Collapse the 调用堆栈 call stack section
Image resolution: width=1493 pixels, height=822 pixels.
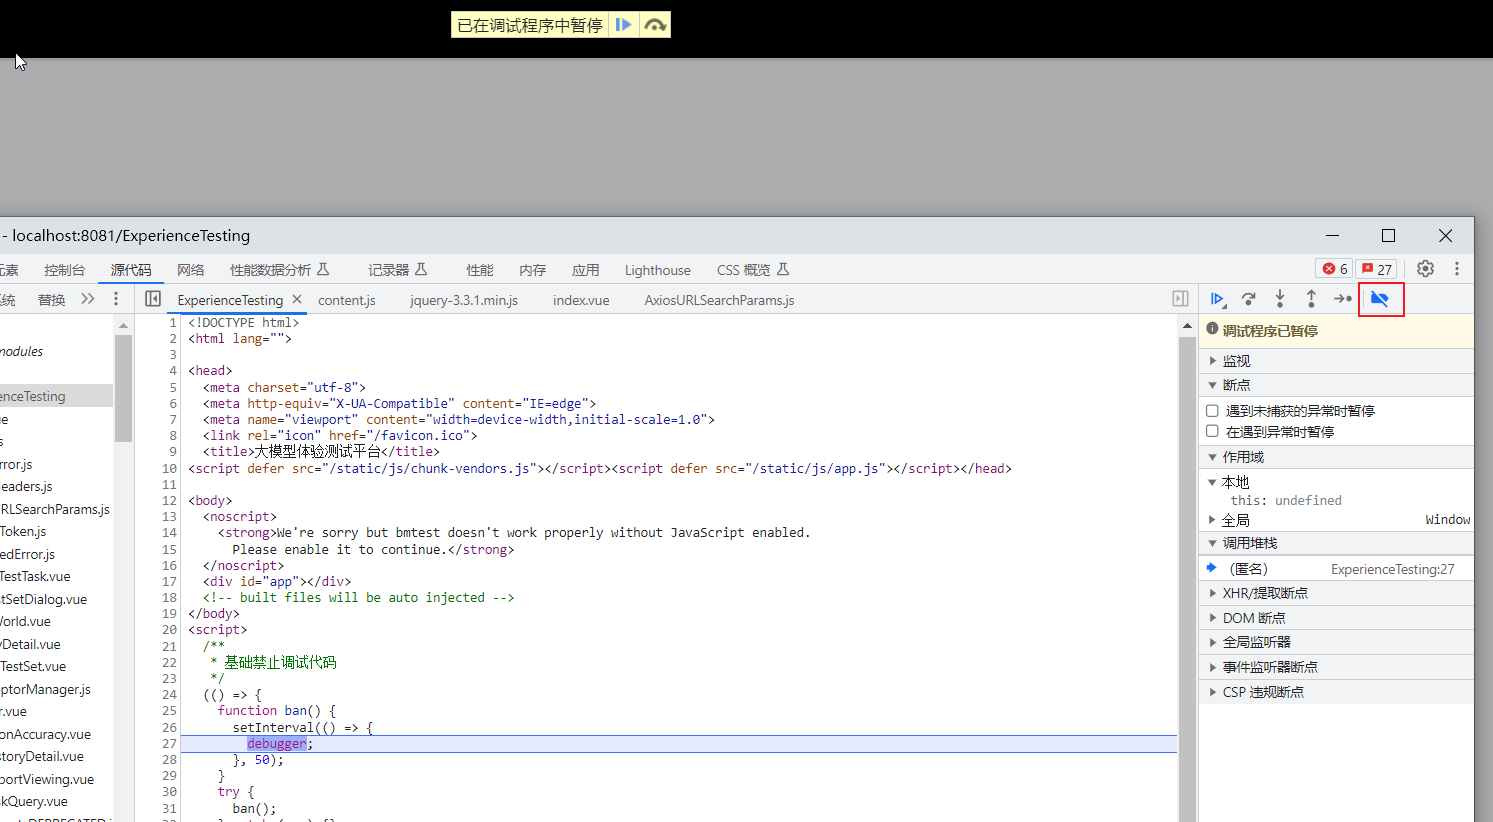pyautogui.click(x=1336, y=543)
